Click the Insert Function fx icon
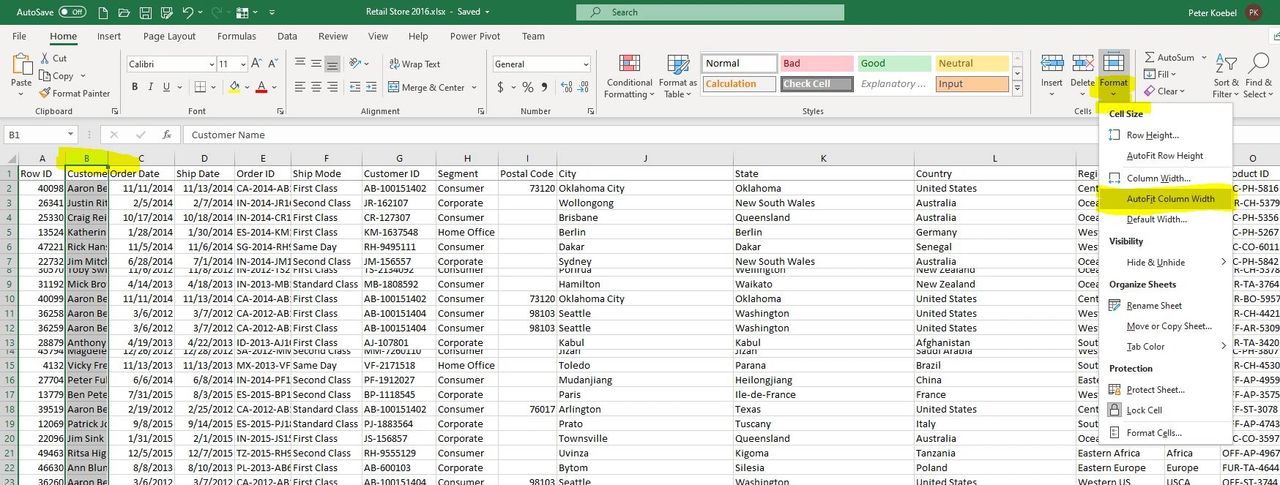The width and height of the screenshot is (1280, 485). point(166,135)
